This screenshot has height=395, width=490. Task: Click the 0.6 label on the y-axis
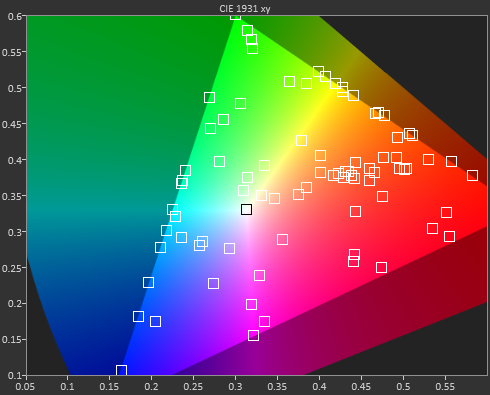coord(15,16)
